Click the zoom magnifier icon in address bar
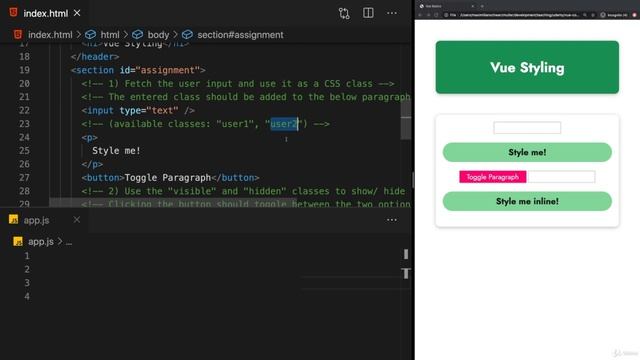This screenshot has height=360, width=640. pyautogui.click(x=585, y=15)
